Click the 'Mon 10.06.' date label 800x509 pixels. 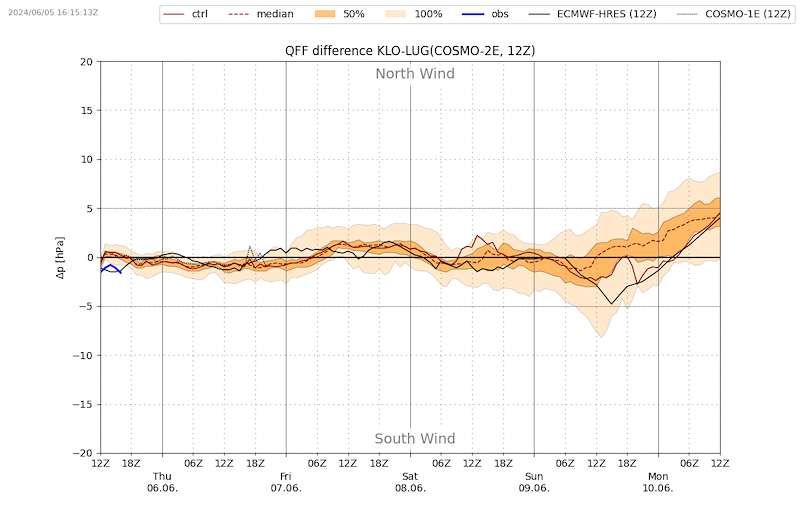coord(658,482)
